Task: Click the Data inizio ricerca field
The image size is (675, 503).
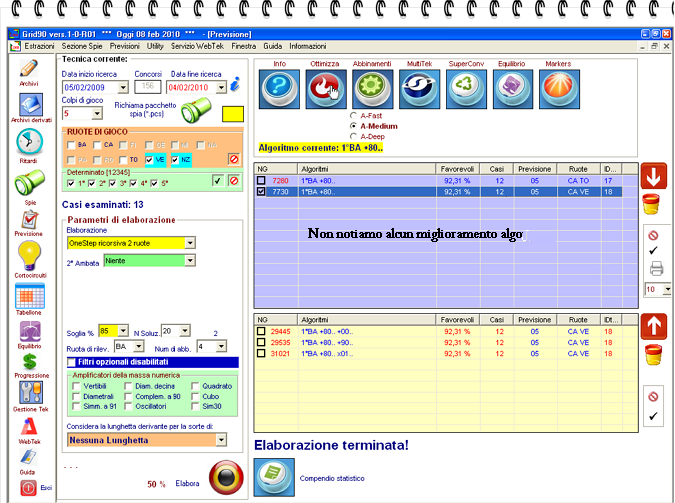Action: (x=90, y=87)
